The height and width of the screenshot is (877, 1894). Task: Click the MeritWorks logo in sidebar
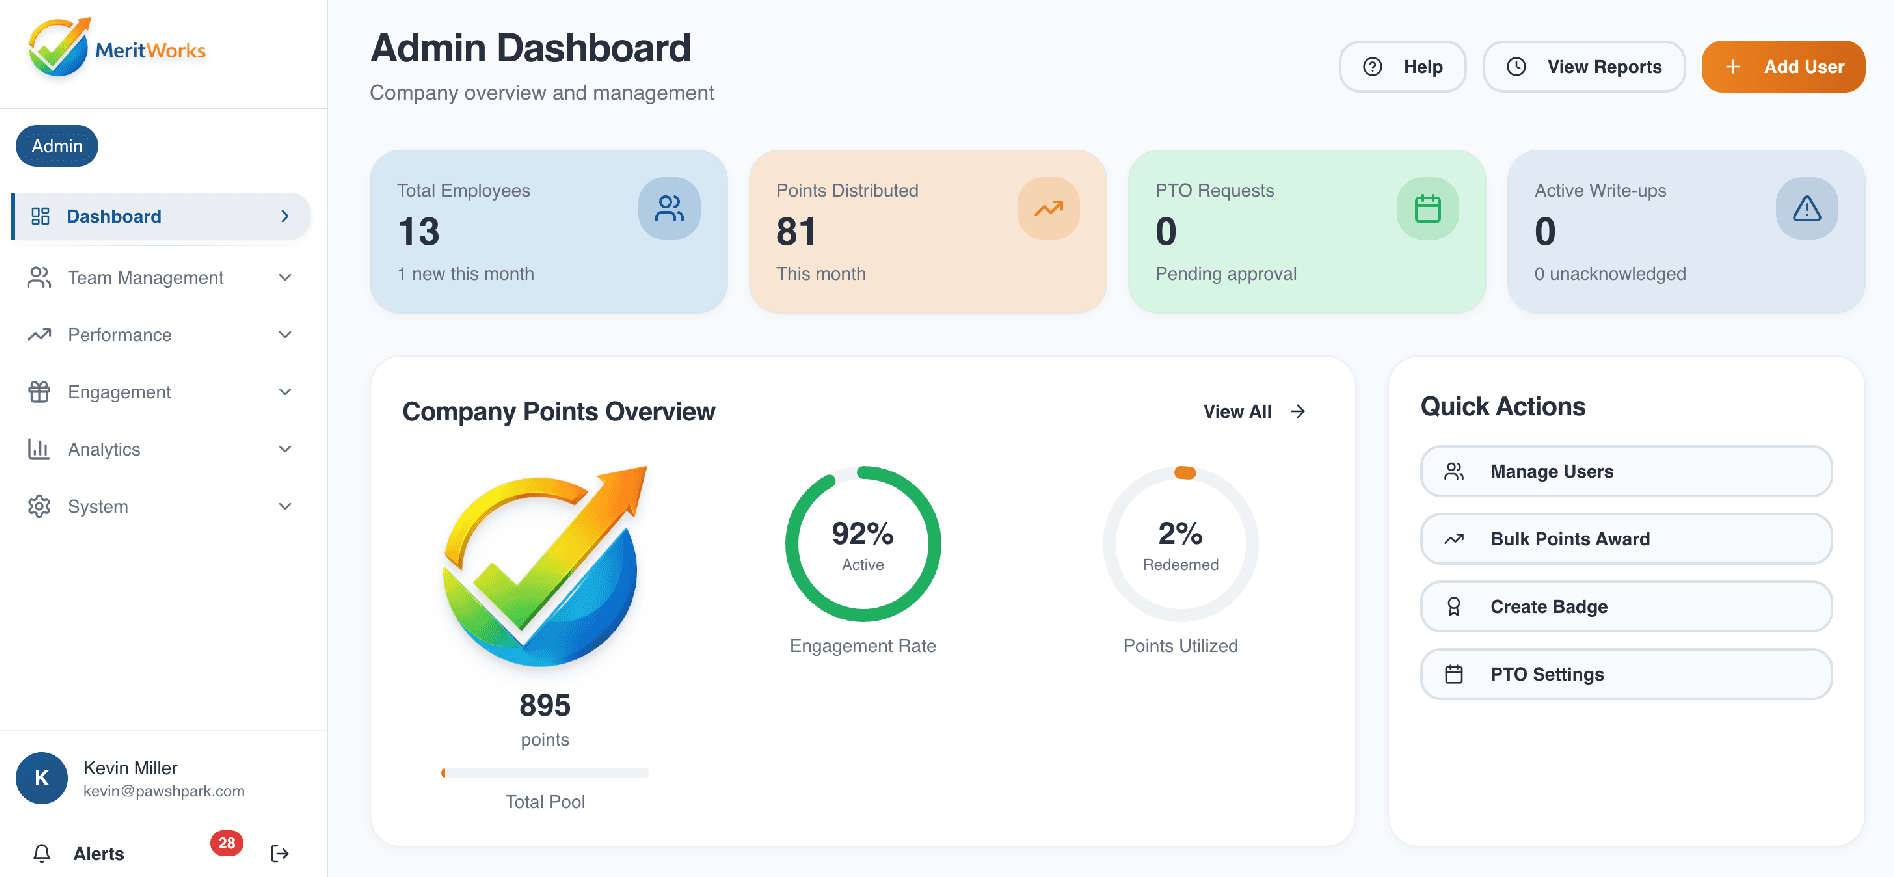point(117,48)
